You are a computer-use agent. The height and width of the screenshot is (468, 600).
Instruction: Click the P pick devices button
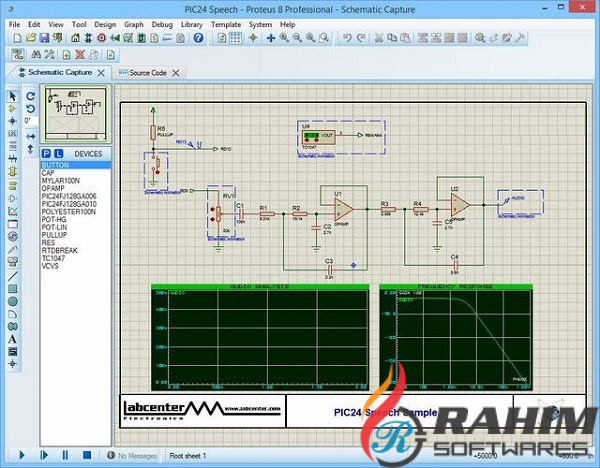tap(46, 153)
